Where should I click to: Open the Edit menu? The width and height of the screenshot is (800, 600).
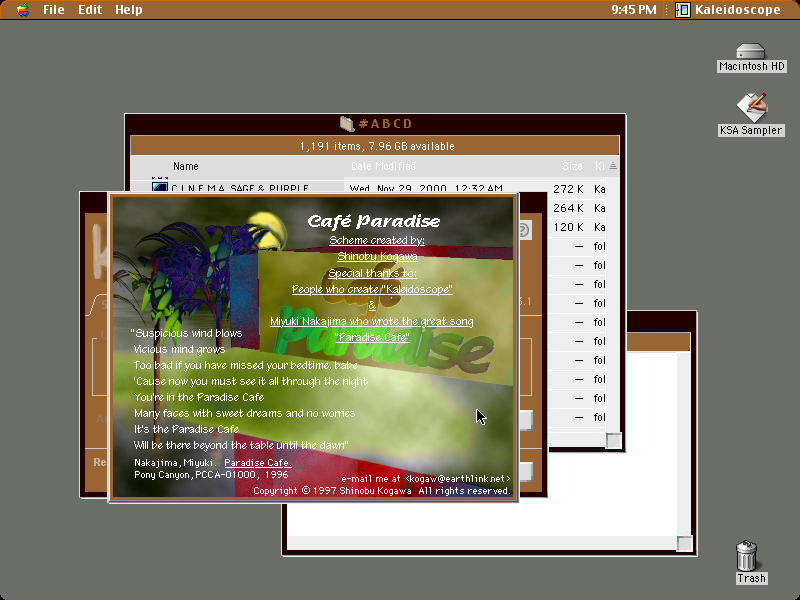[90, 10]
